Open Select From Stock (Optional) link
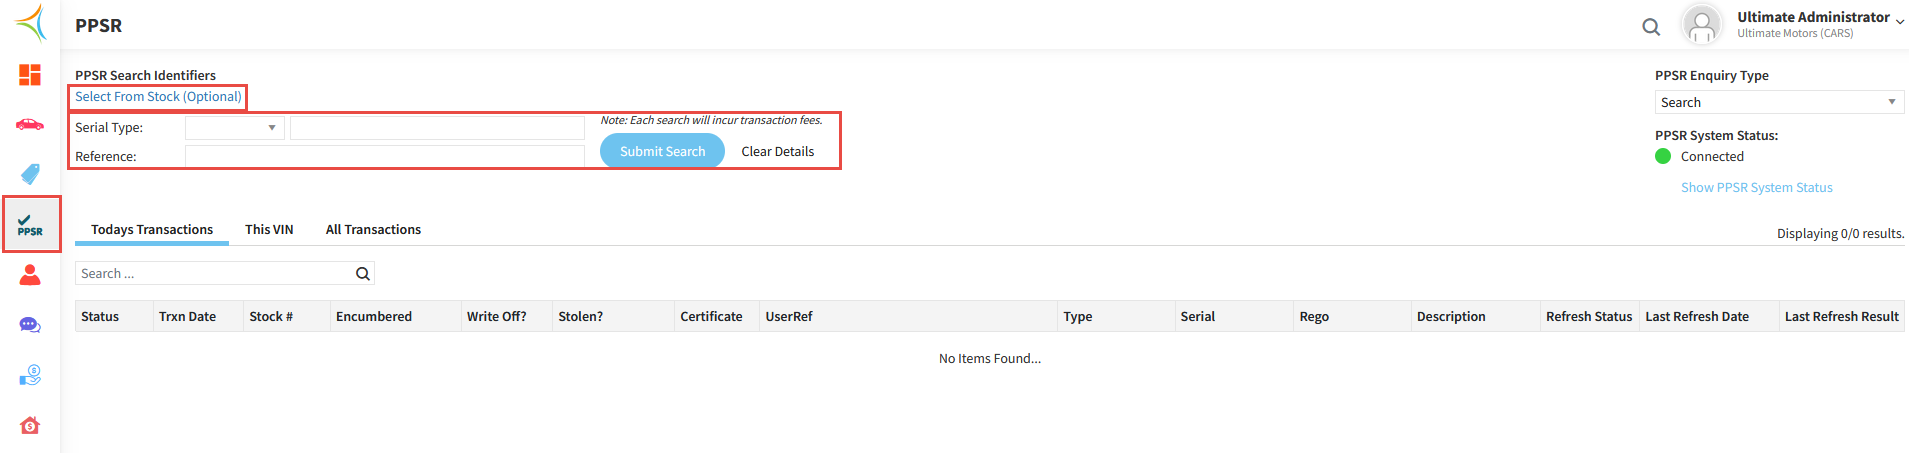Viewport: 1909px width, 453px height. tap(158, 97)
